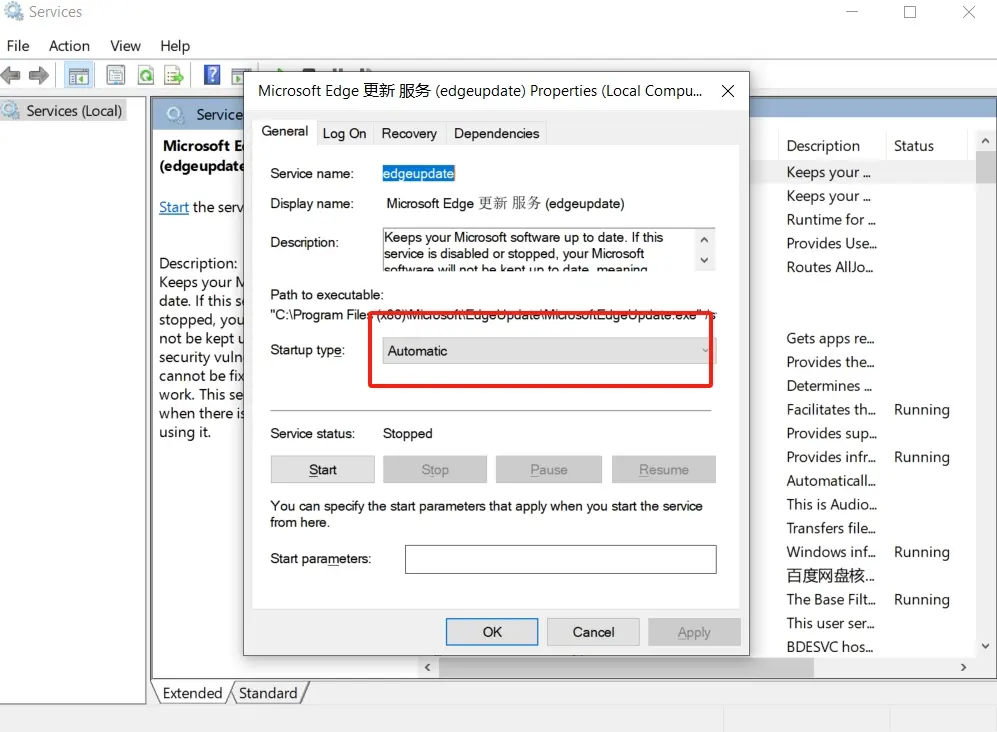Switch to the Log On tab
Image resolution: width=997 pixels, height=732 pixels.
click(x=344, y=134)
